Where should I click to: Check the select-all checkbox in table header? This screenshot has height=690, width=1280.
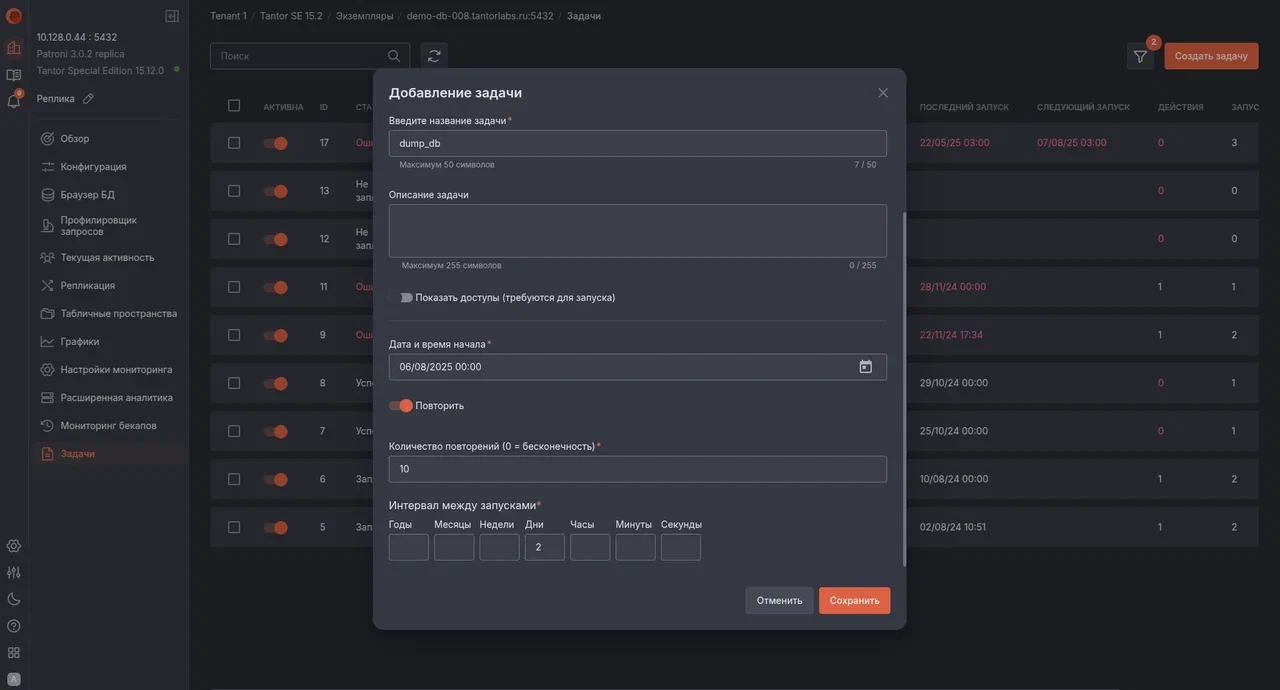(x=231, y=103)
